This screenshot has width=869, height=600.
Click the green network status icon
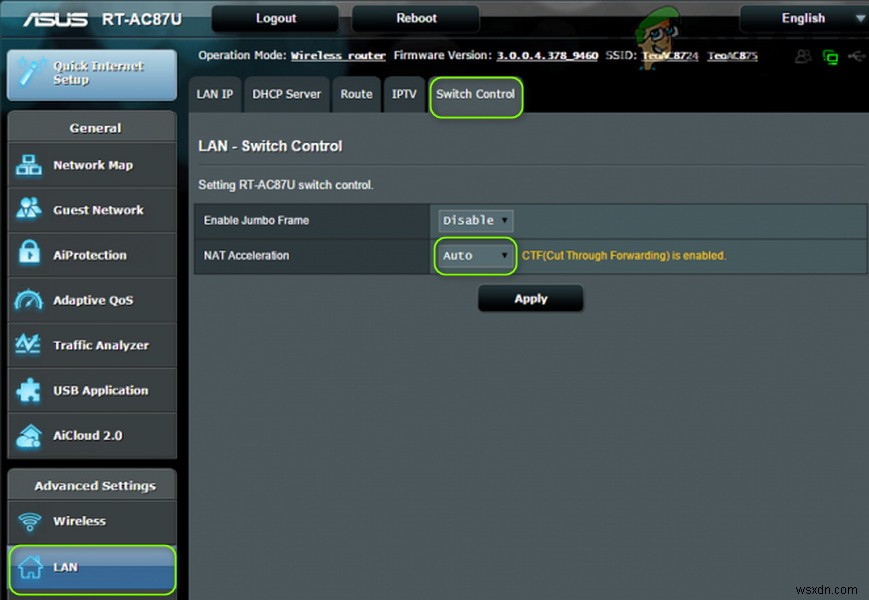[x=830, y=57]
